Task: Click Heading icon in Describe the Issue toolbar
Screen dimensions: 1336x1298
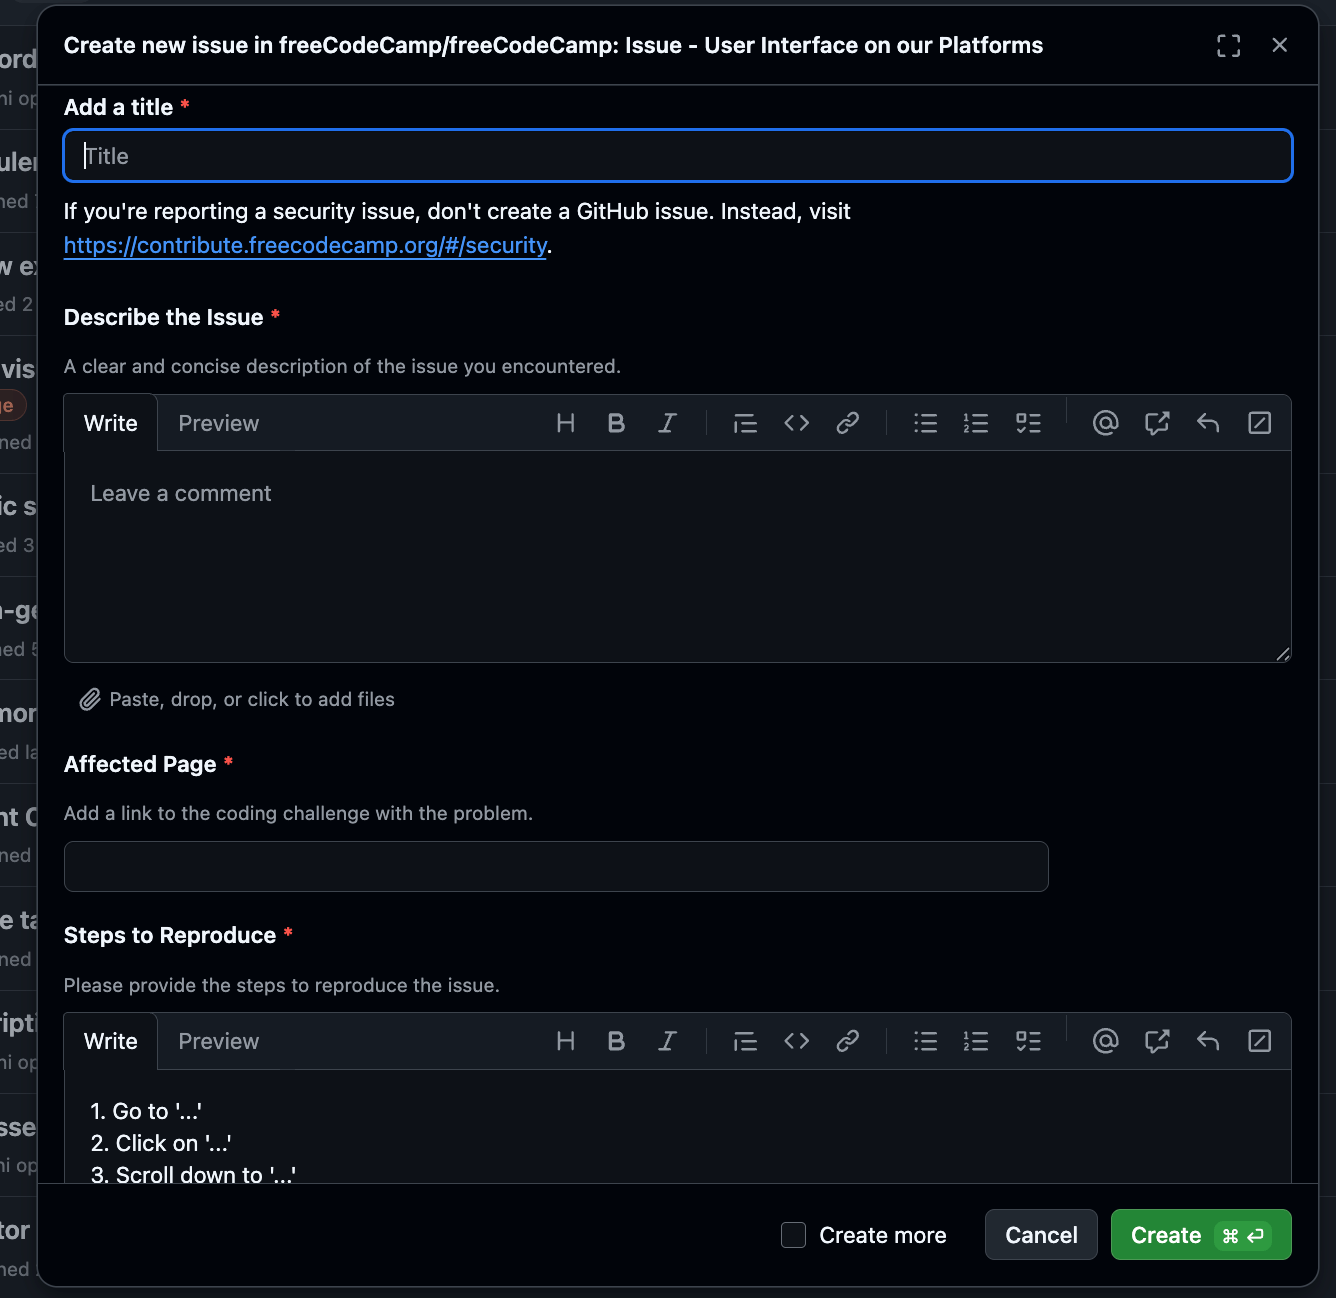Action: (x=565, y=423)
